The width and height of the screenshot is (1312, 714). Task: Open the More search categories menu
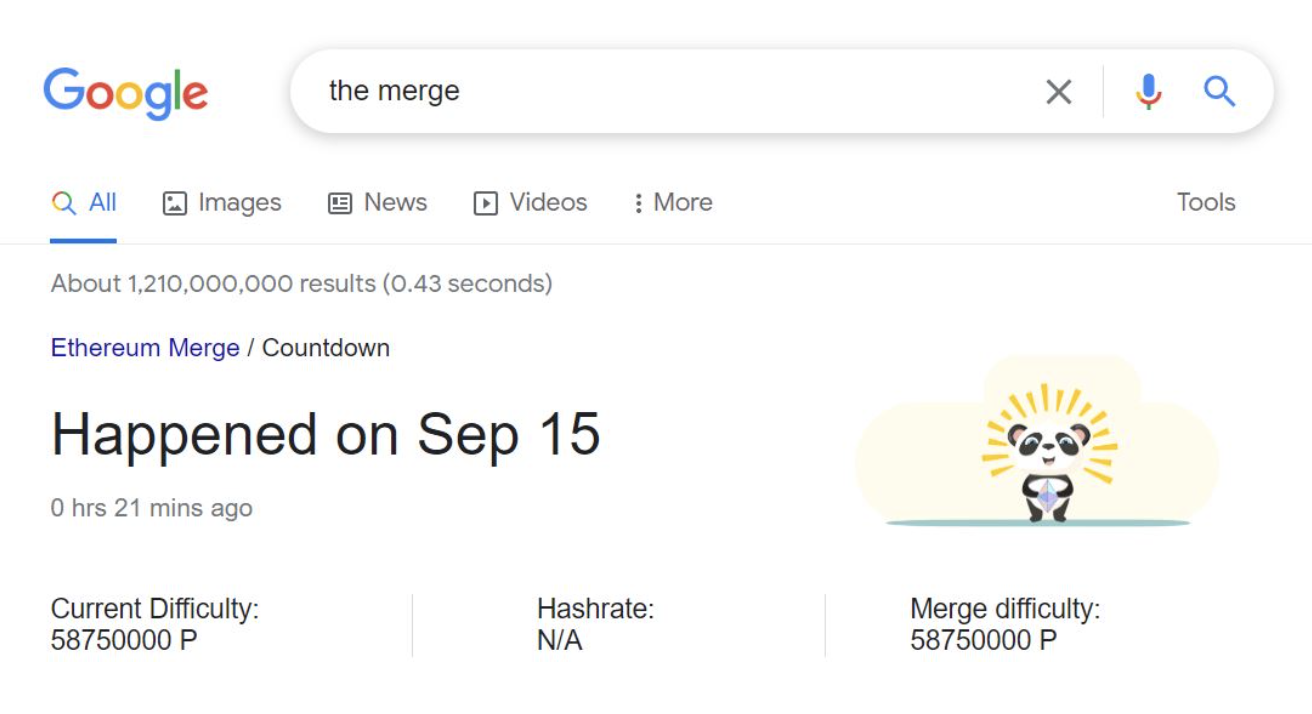(682, 202)
